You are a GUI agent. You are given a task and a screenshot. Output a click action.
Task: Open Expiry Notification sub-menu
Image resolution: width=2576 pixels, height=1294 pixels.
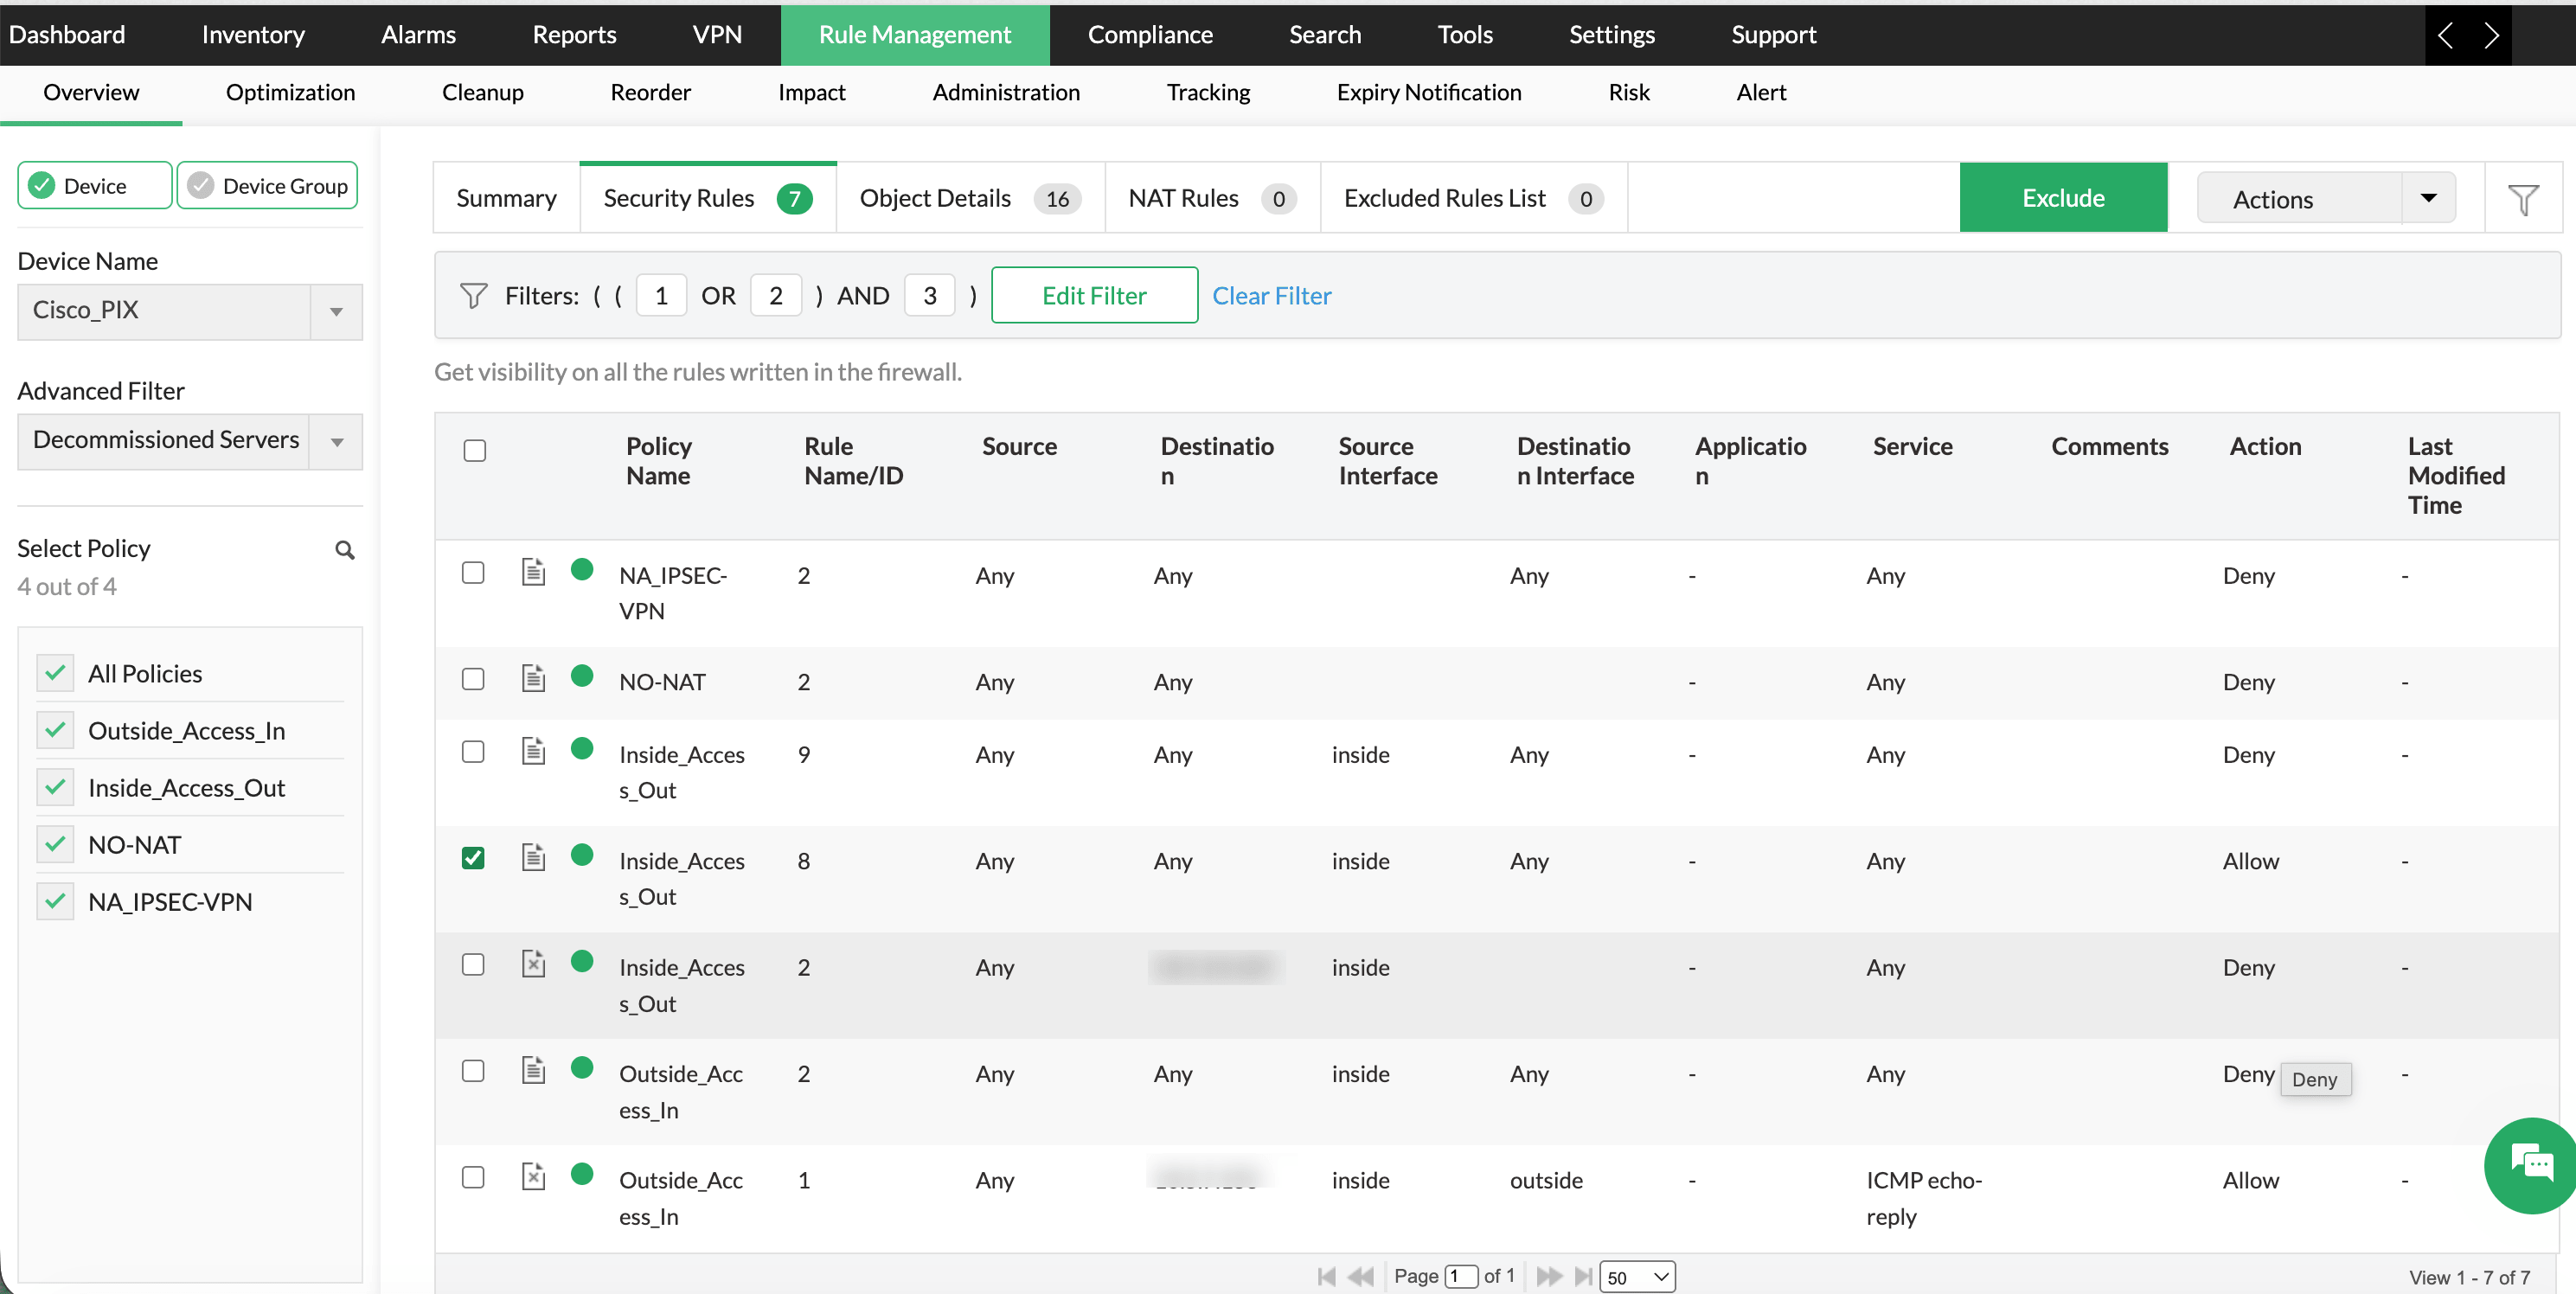pyautogui.click(x=1429, y=92)
